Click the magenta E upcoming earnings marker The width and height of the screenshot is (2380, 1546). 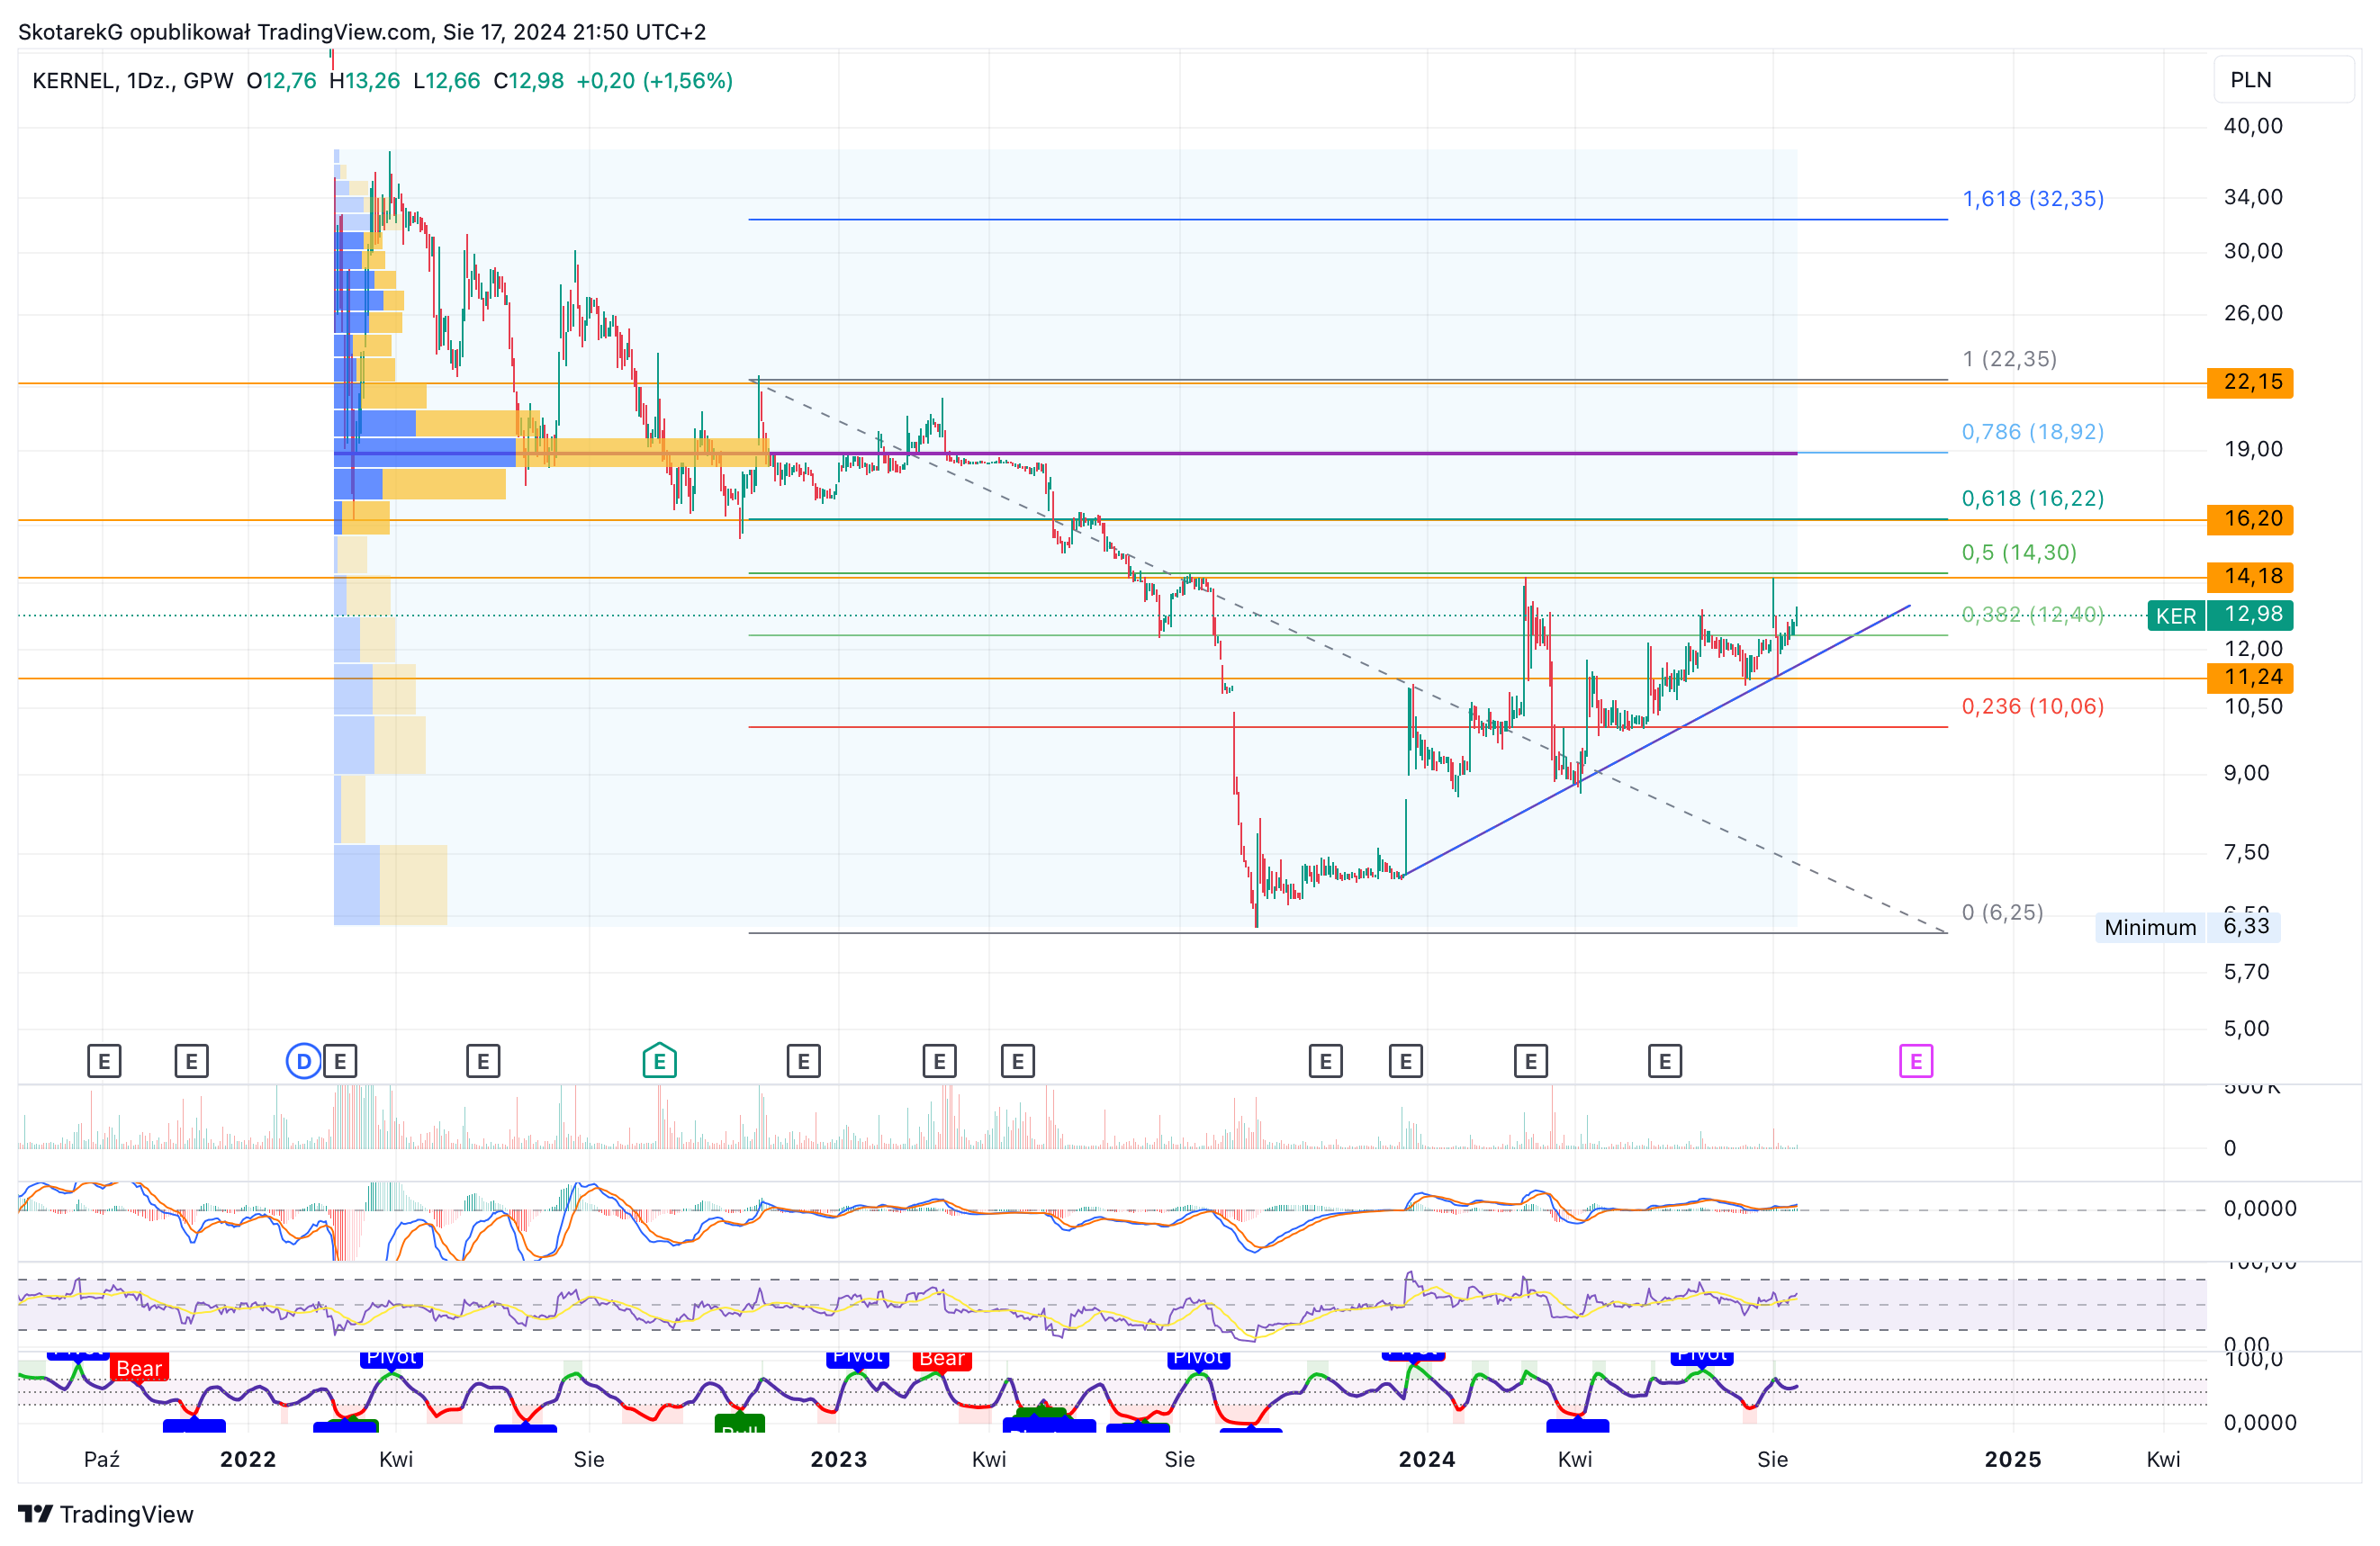coord(1916,1061)
